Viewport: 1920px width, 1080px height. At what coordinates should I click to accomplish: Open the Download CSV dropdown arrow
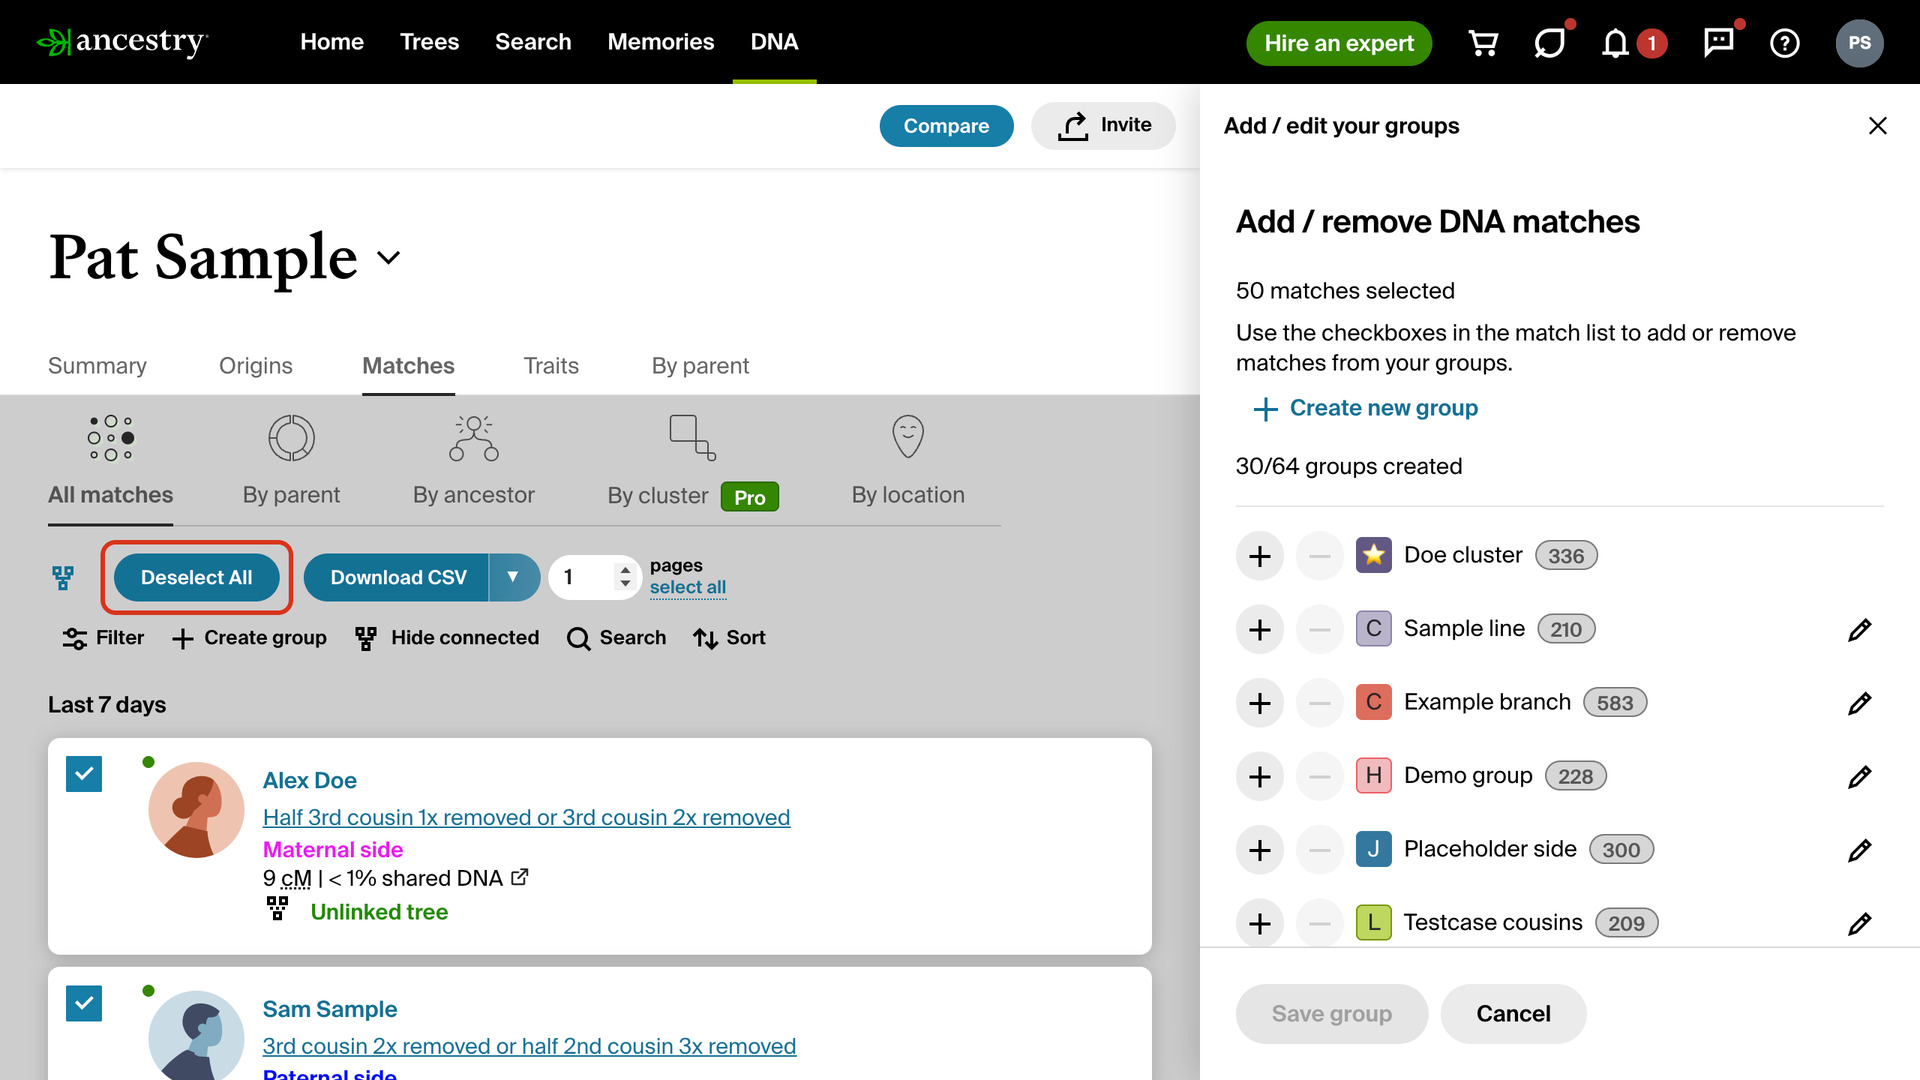pos(513,578)
